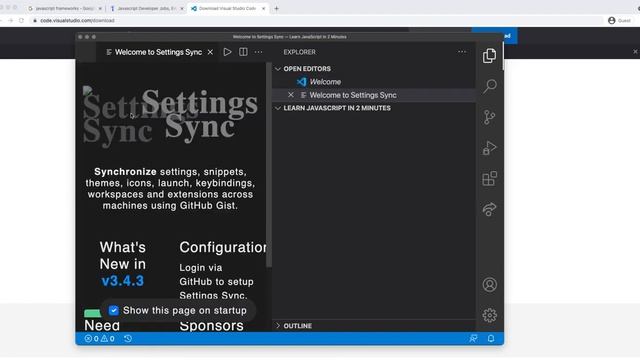Click the Run play icon in editor toolbar
The width and height of the screenshot is (640, 360).
point(227,52)
